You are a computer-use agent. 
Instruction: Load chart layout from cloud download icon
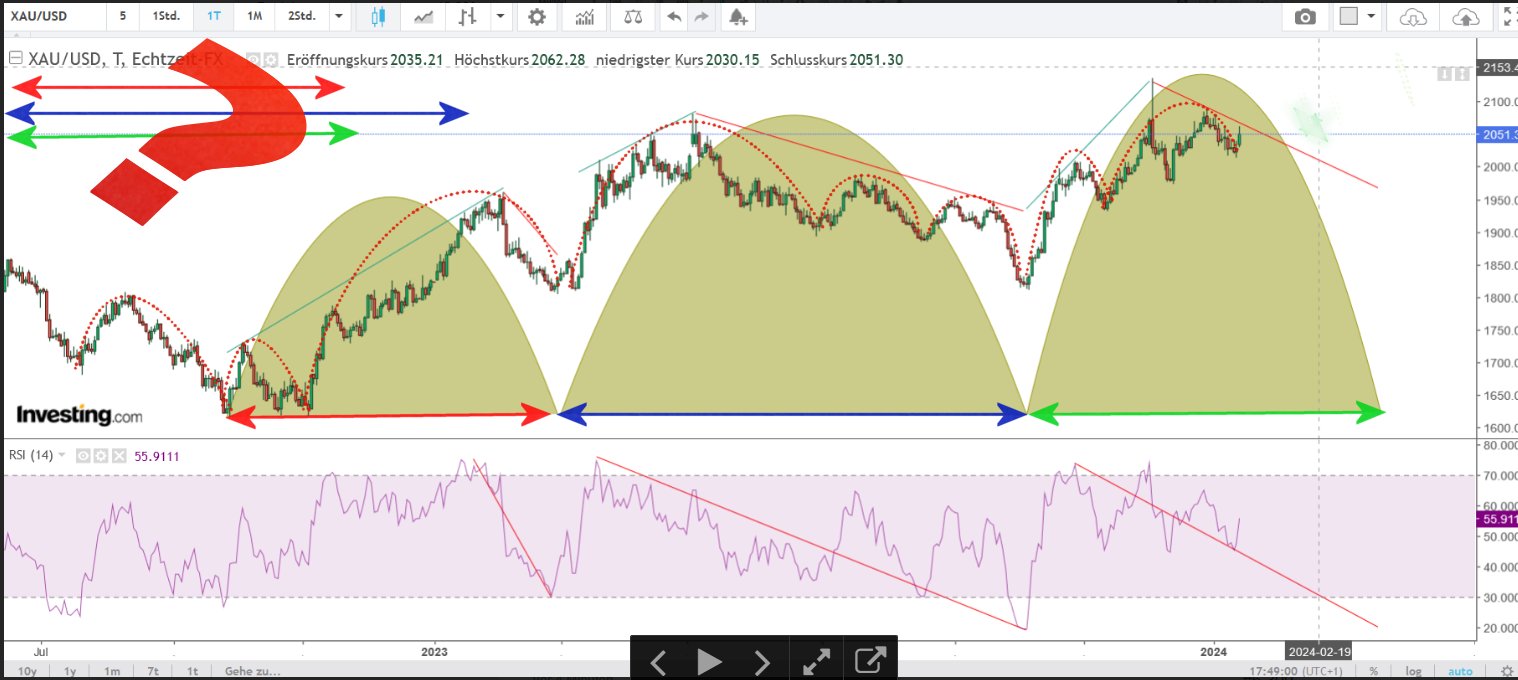point(1412,17)
